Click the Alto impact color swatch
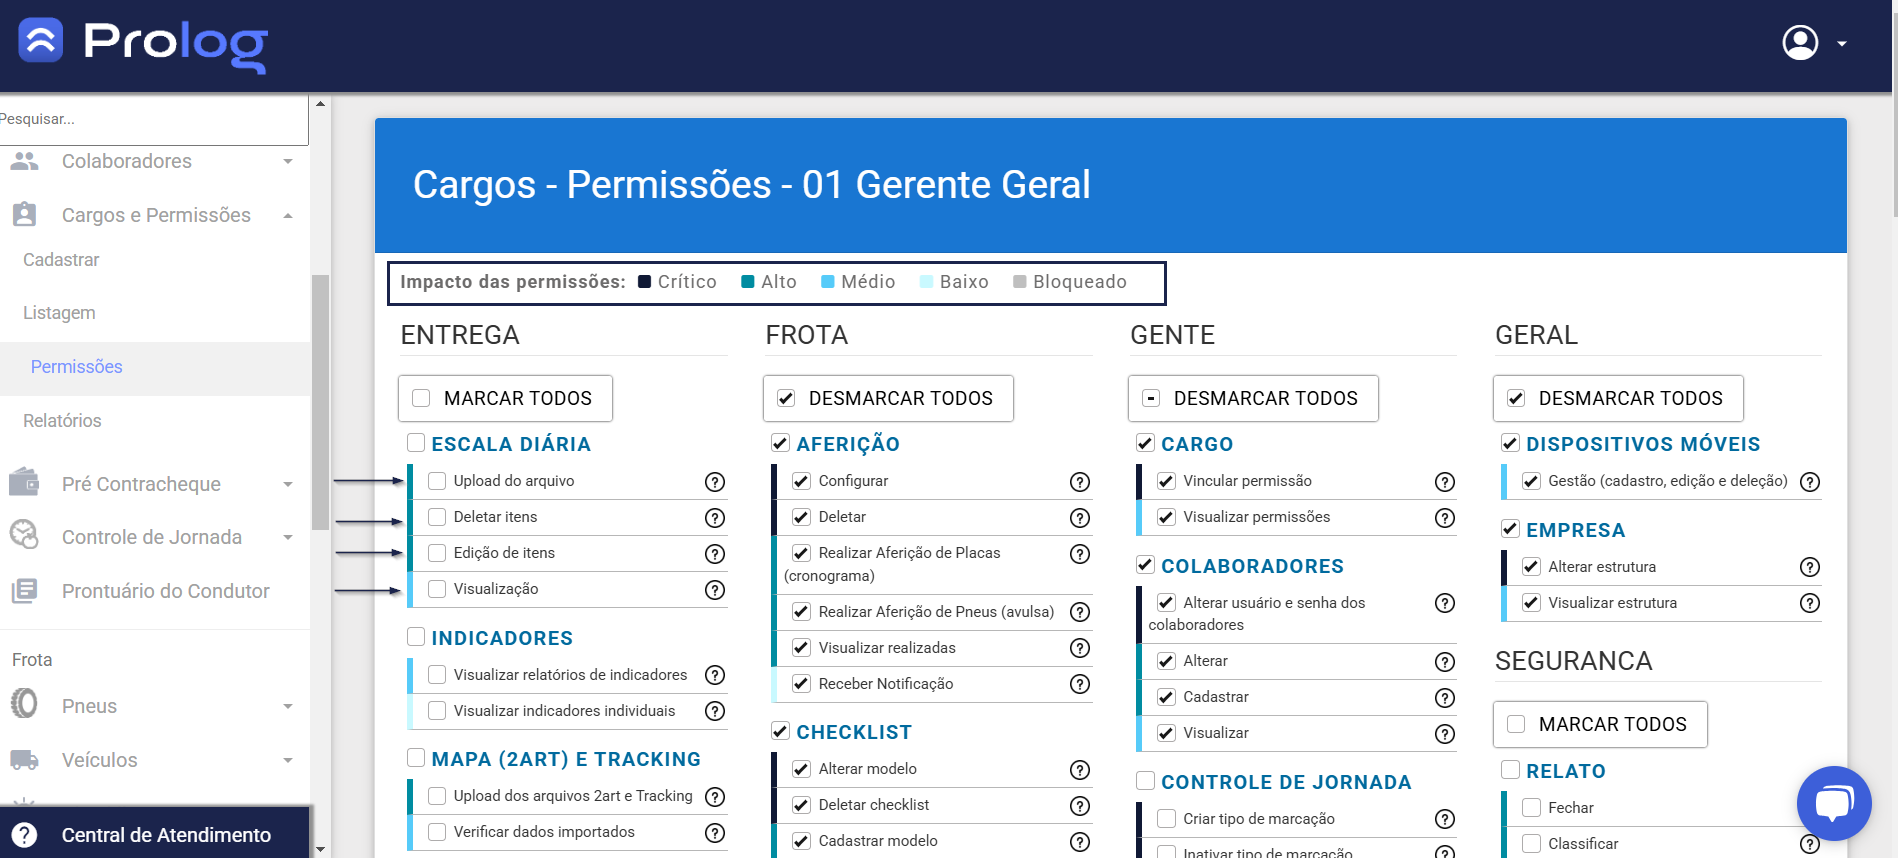The image size is (1898, 858). [x=747, y=282]
